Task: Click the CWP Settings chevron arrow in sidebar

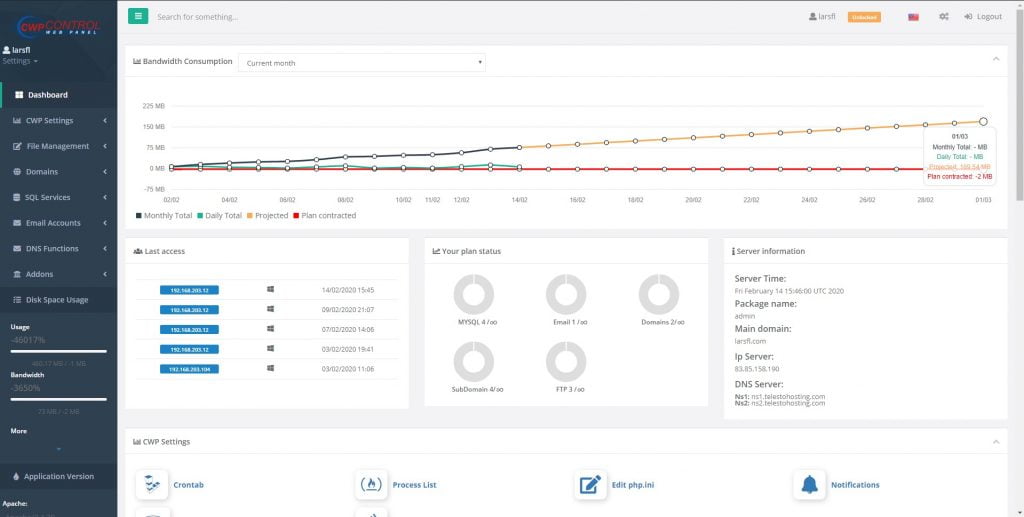Action: 104,120
